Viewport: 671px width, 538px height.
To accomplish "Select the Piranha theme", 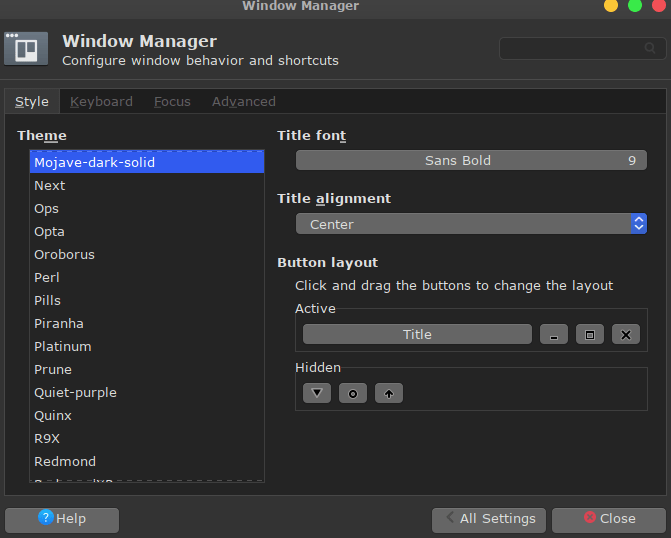I will coord(147,324).
